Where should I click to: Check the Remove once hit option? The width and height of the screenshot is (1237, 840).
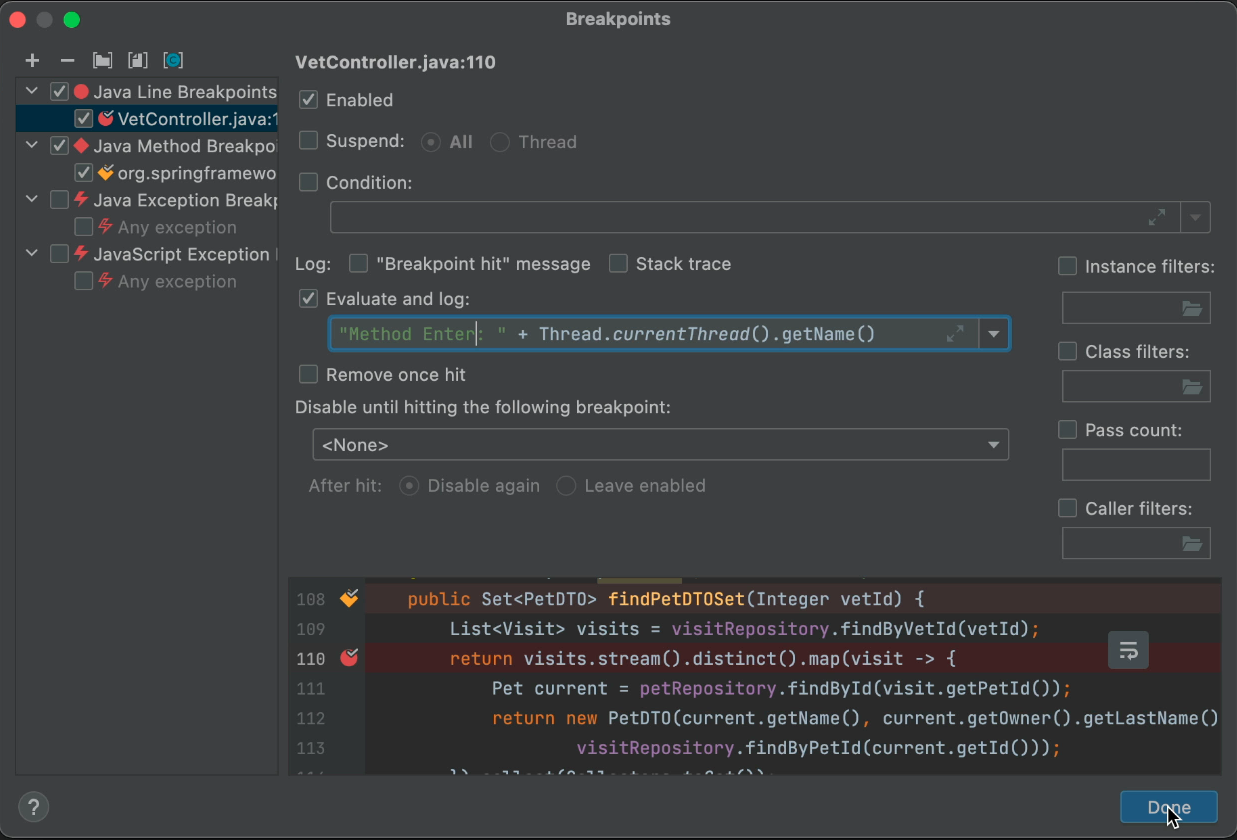point(309,375)
